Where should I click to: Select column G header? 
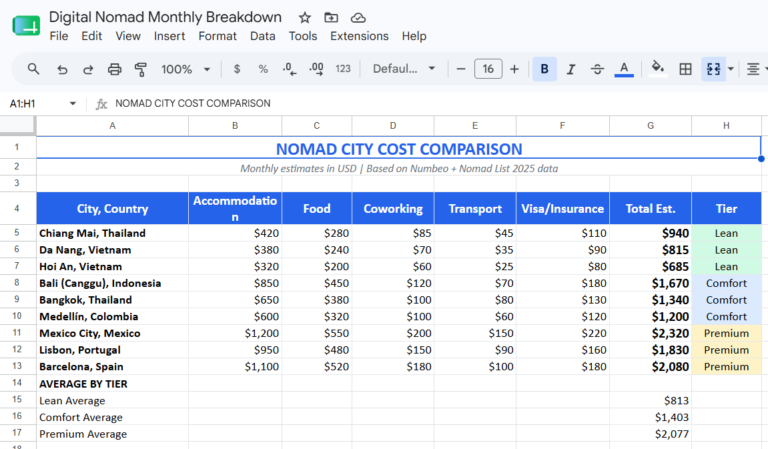coord(650,126)
